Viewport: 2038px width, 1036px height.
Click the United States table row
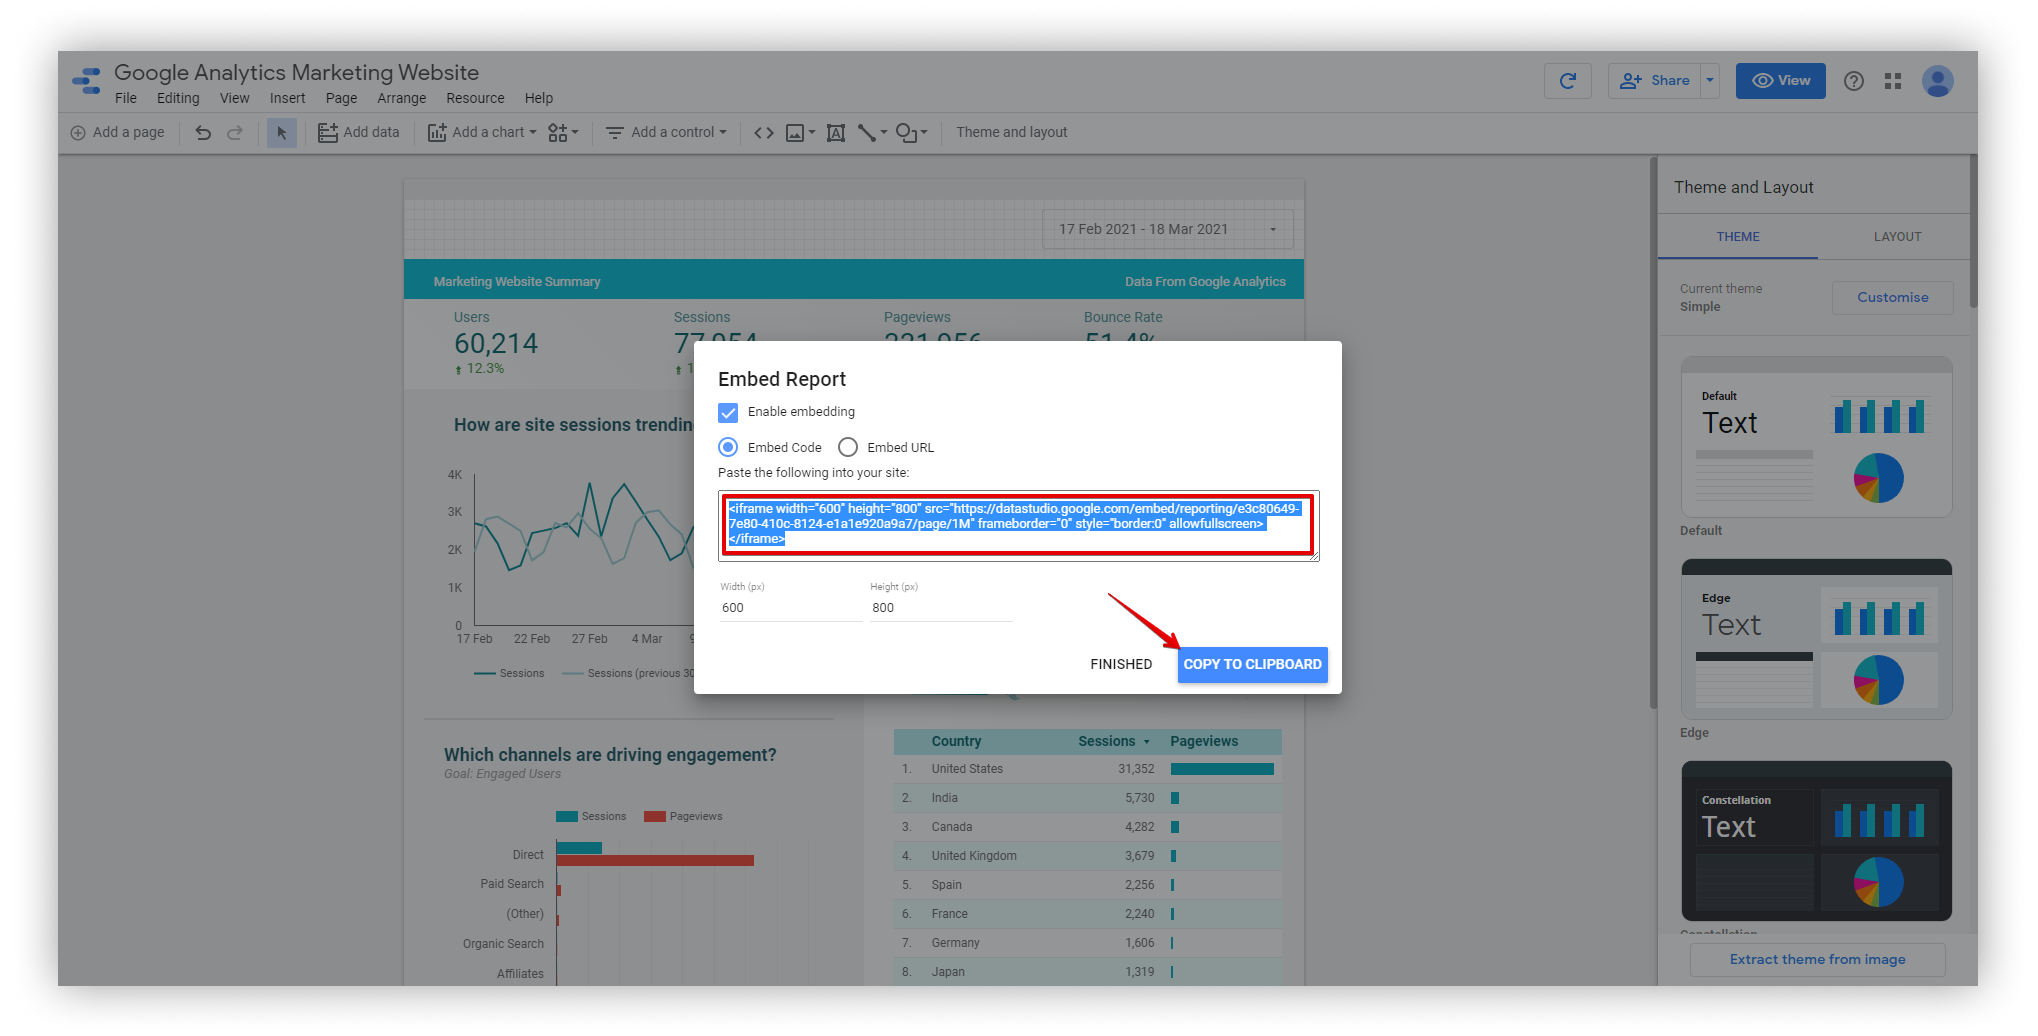(1088, 769)
